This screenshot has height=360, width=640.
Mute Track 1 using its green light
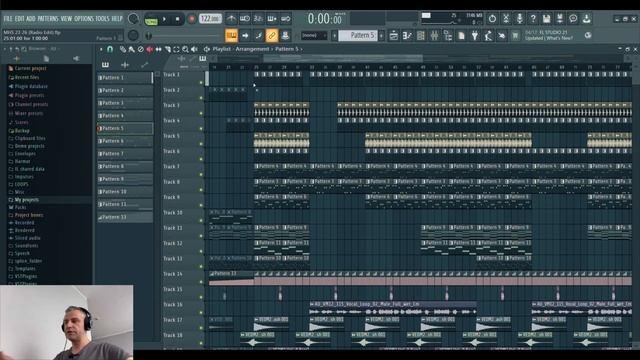(x=201, y=82)
